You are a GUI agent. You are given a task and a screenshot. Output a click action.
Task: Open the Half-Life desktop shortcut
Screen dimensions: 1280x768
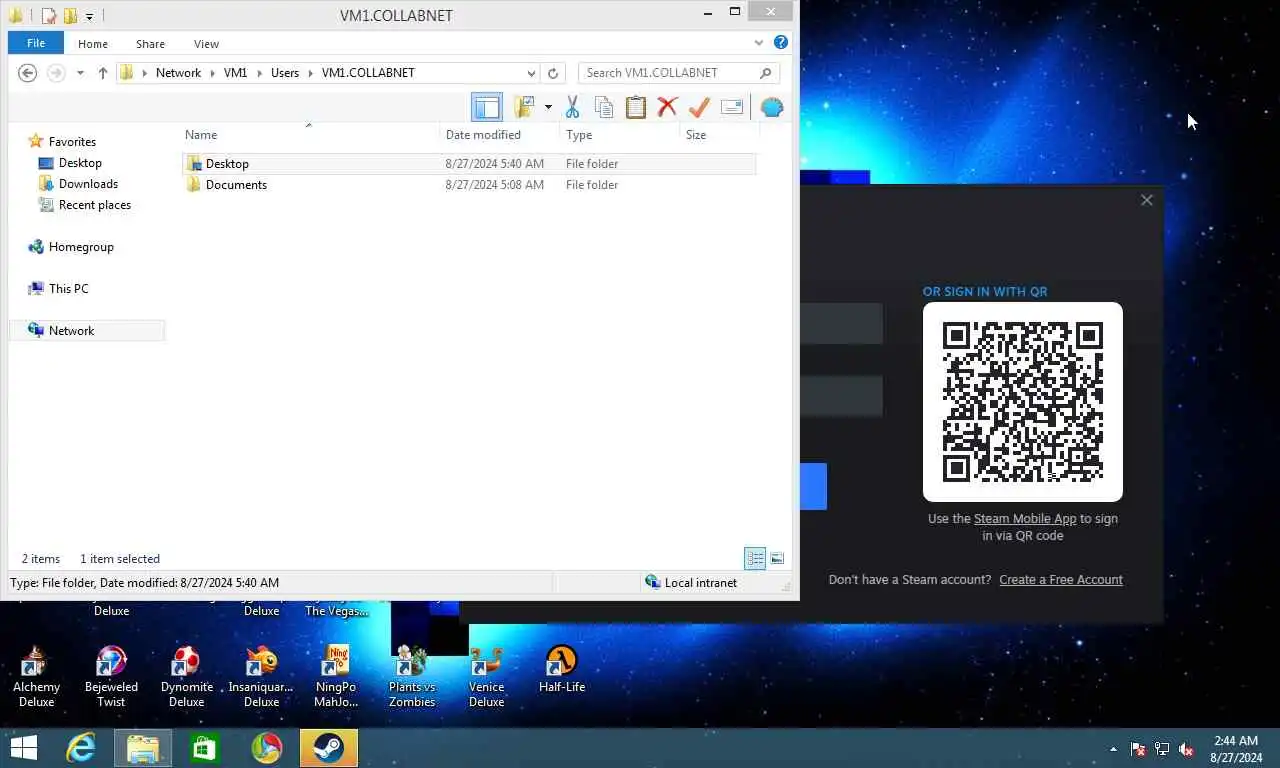pyautogui.click(x=562, y=670)
